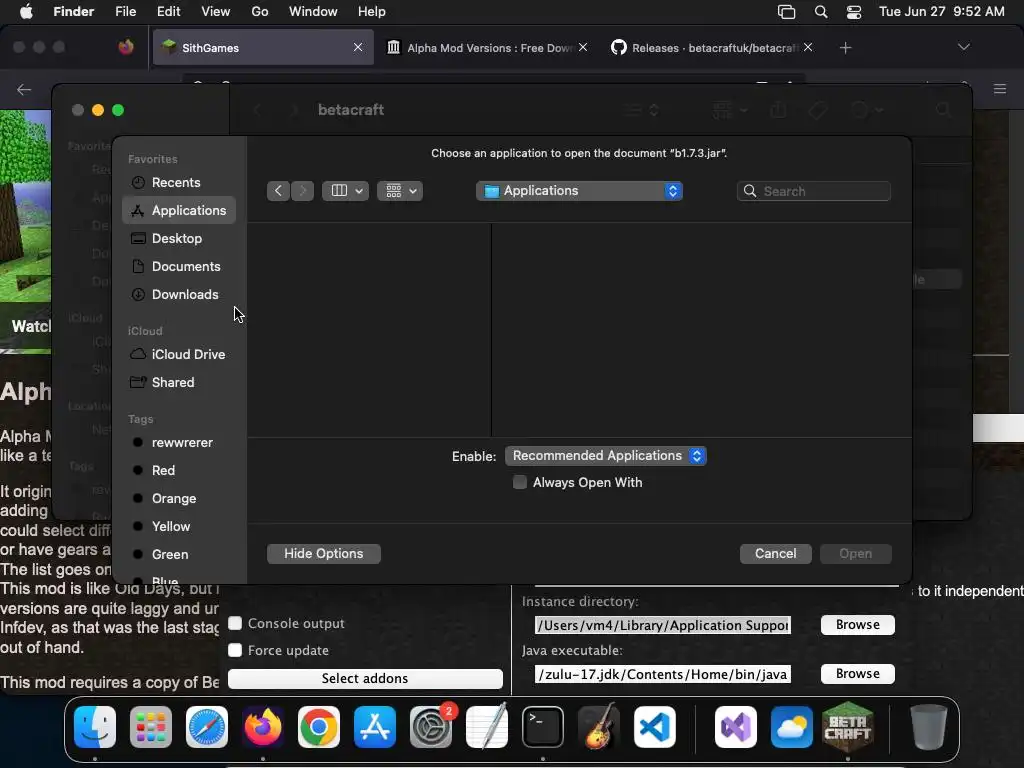Viewport: 1024px width, 768px height.
Task: Open Google Chrome in the Dock
Action: tap(319, 727)
